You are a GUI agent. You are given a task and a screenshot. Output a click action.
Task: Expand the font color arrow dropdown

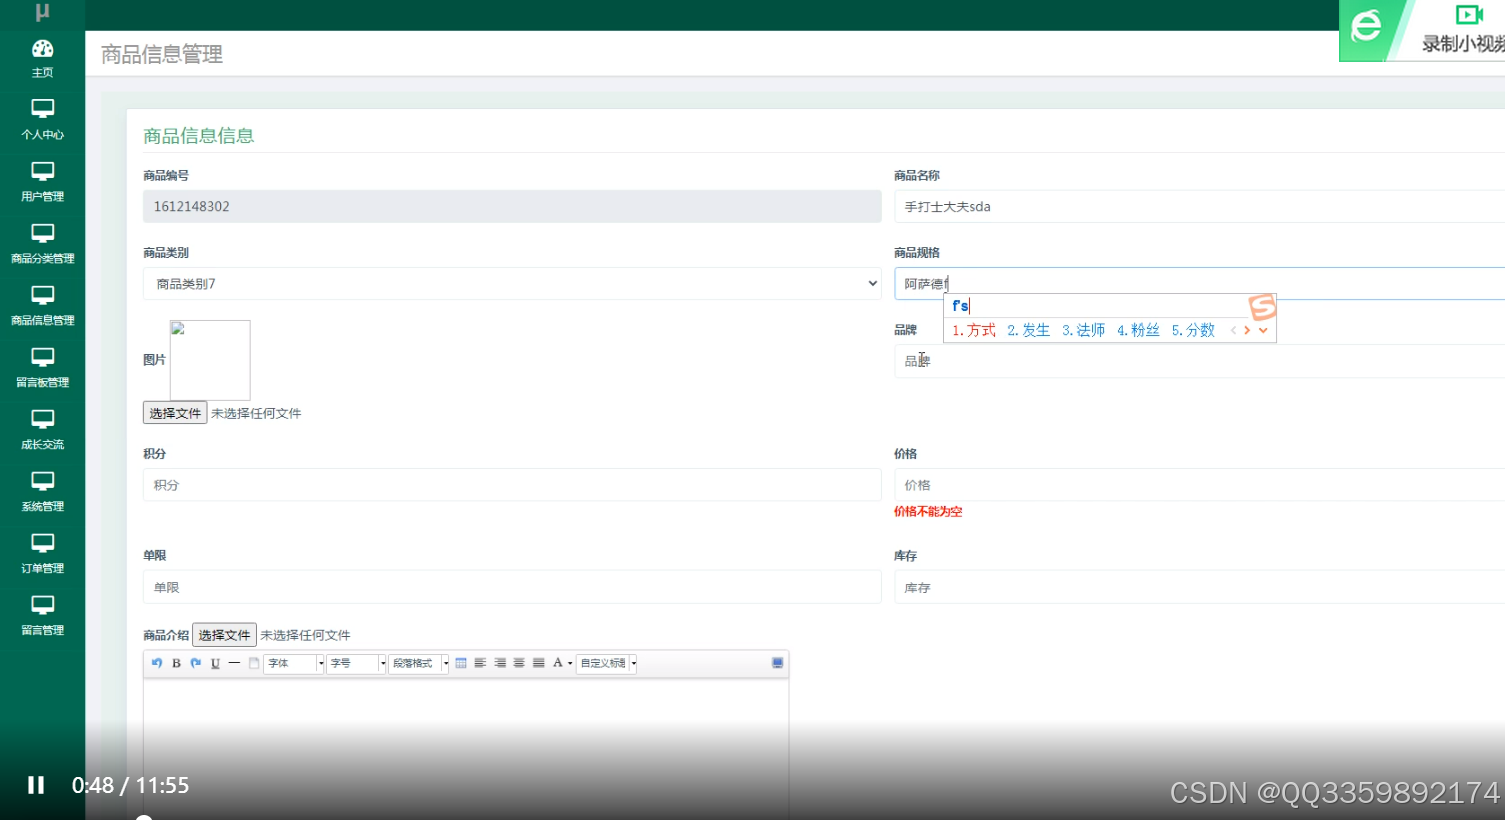click(x=570, y=663)
